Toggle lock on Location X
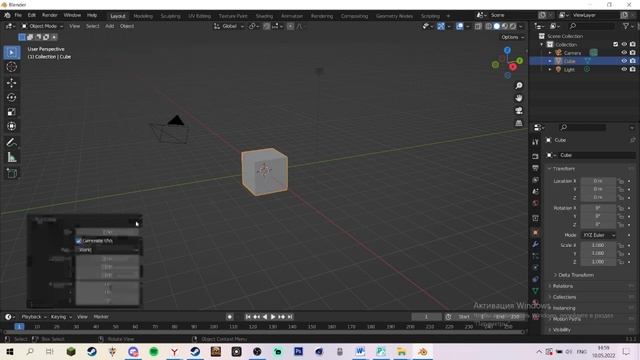 point(621,181)
